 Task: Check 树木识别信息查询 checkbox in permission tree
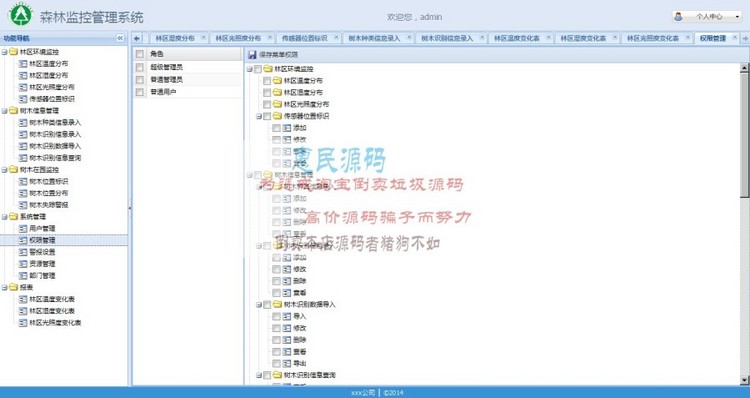(x=267, y=376)
